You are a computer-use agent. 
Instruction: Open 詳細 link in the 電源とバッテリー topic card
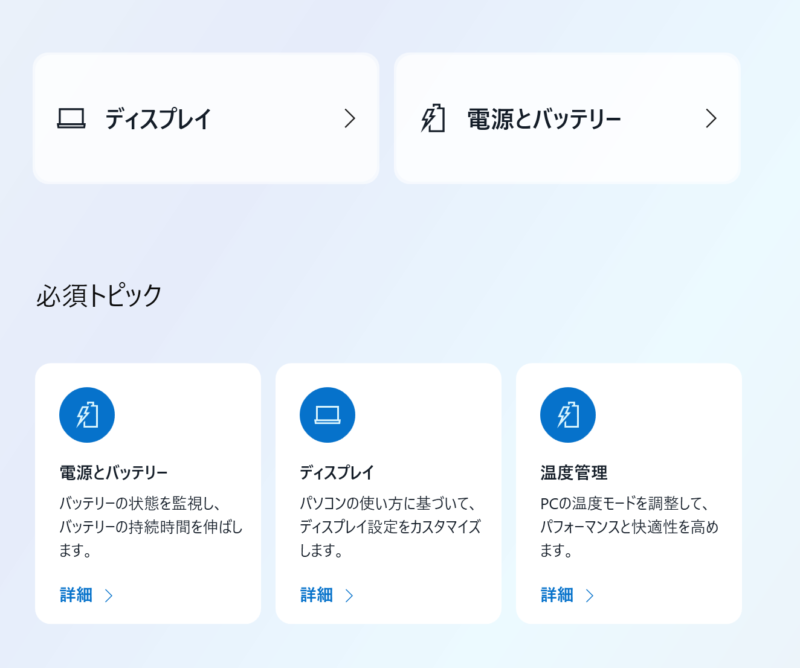tap(76, 595)
